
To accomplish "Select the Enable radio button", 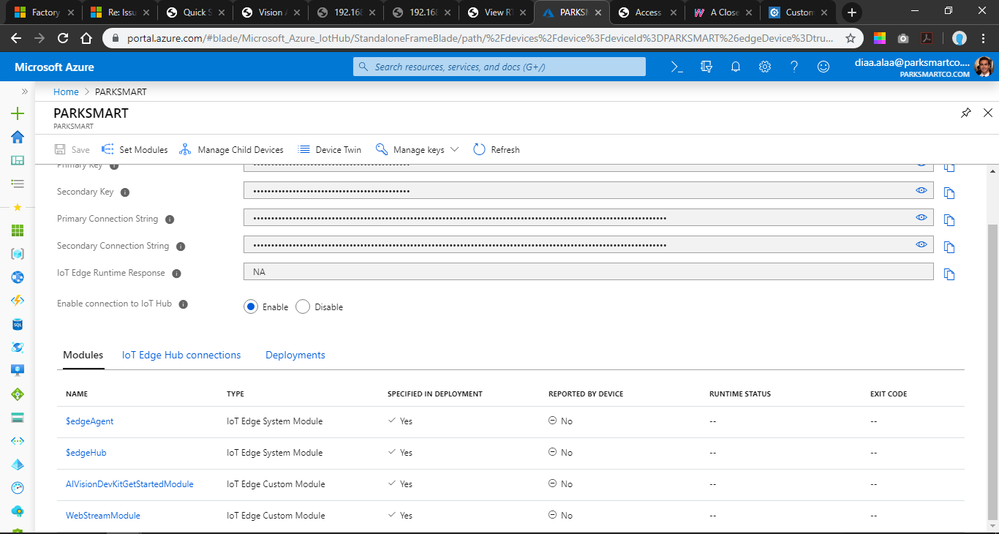I will click(x=251, y=307).
